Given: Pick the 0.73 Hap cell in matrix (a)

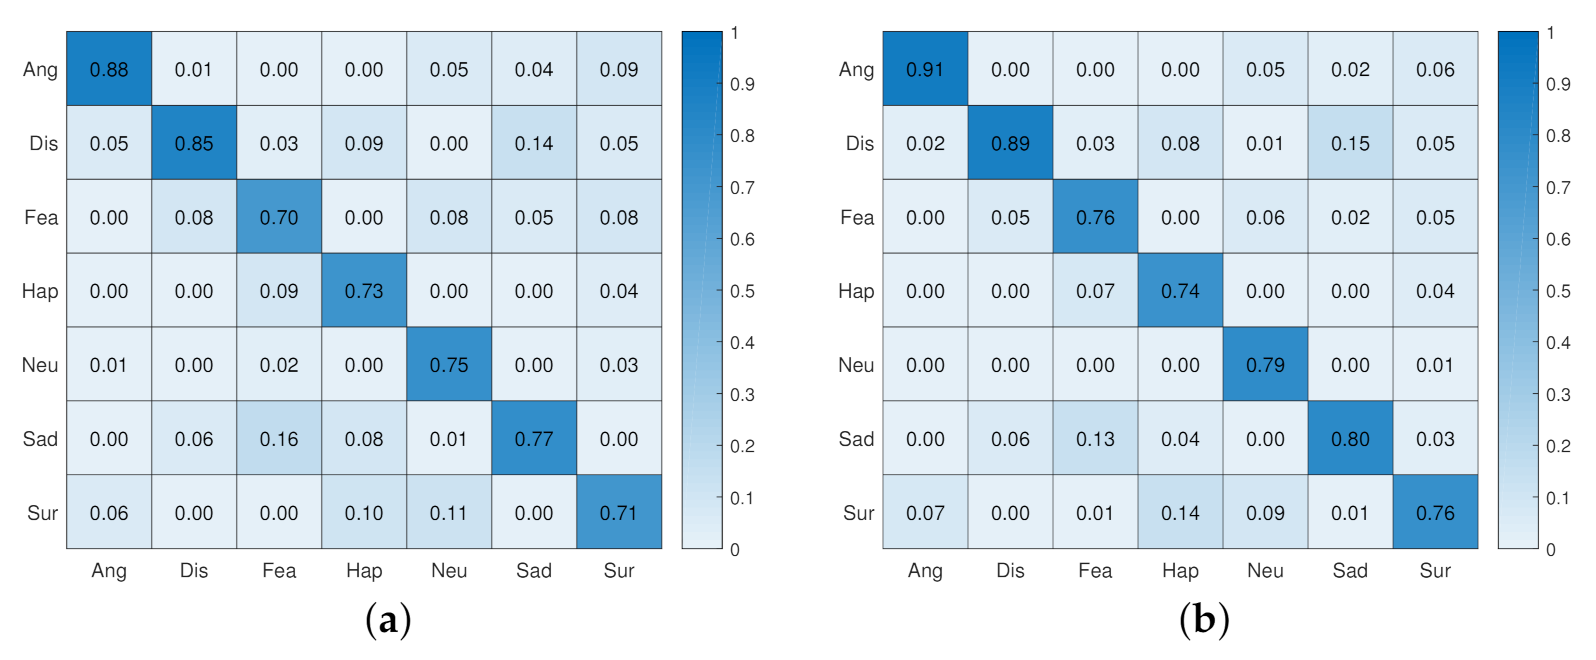Looking at the screenshot, I should (x=364, y=291).
